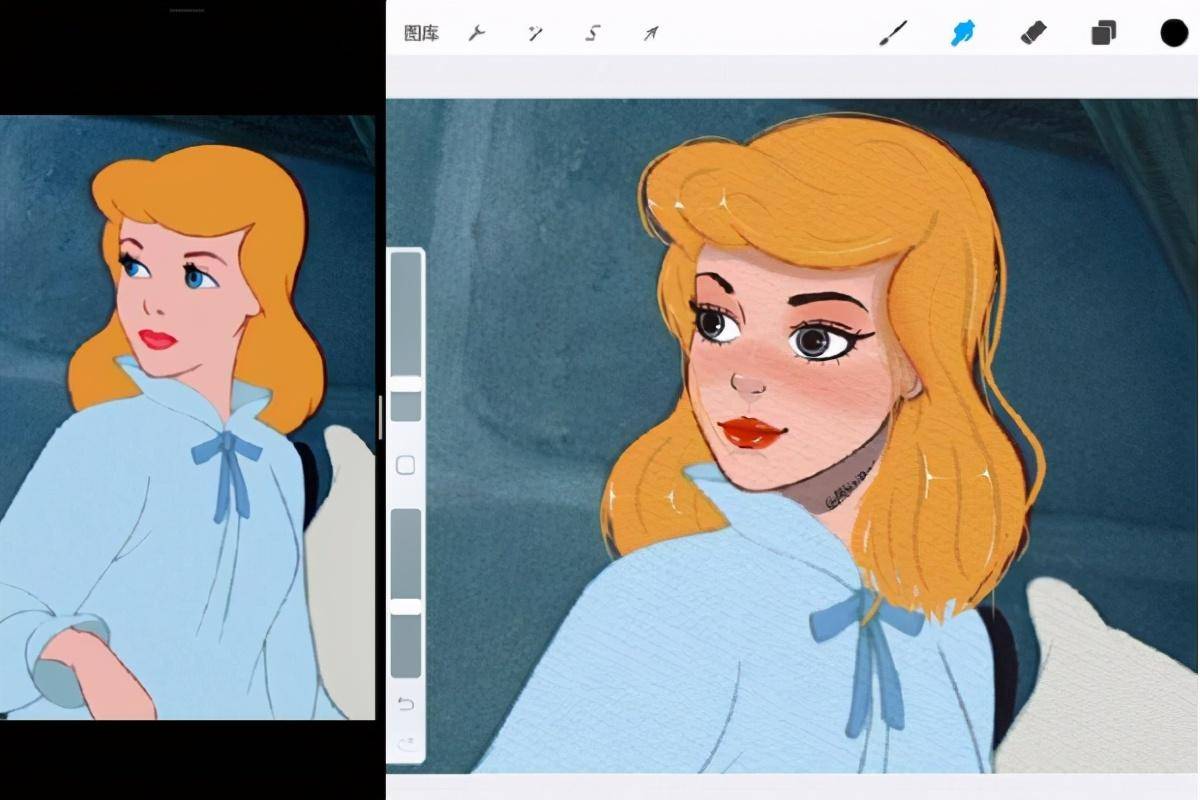Return to gallery via 图库 button
The image size is (1200, 800).
(421, 33)
